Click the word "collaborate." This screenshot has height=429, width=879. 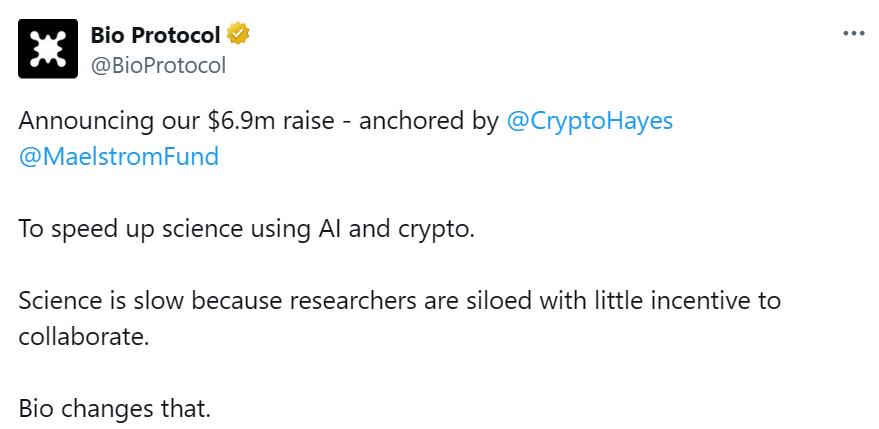pyautogui.click(x=83, y=336)
